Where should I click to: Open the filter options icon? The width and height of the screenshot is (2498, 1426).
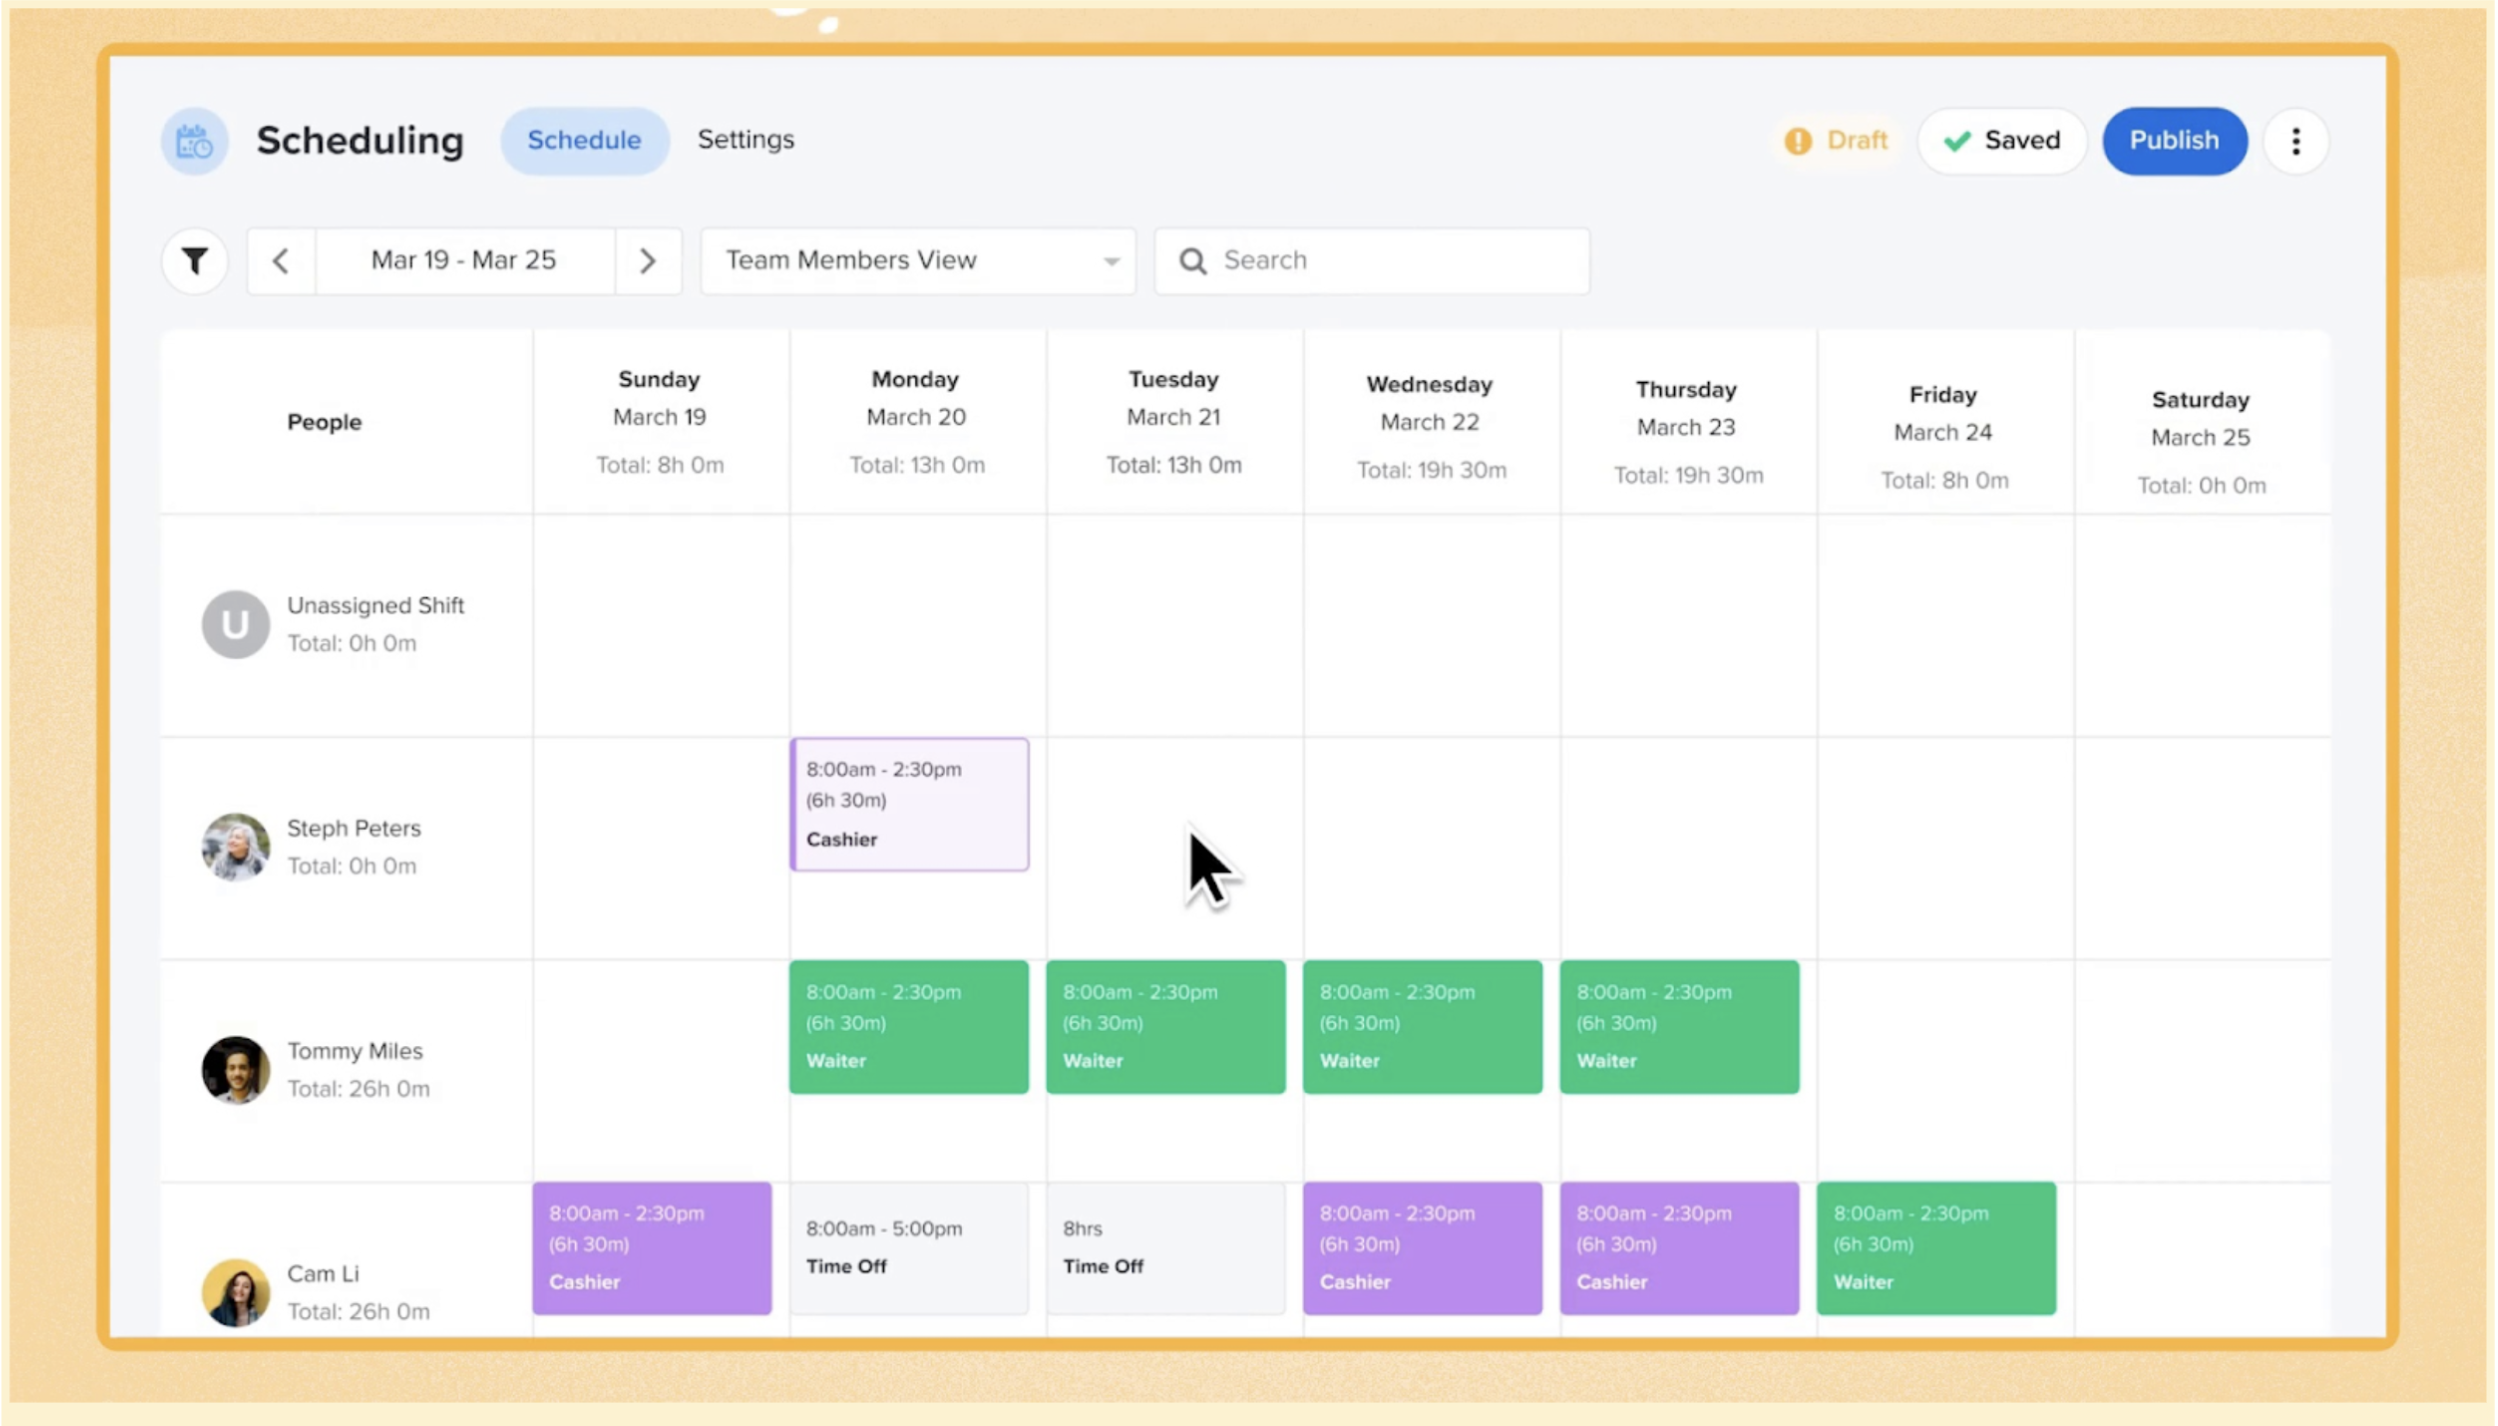(194, 260)
